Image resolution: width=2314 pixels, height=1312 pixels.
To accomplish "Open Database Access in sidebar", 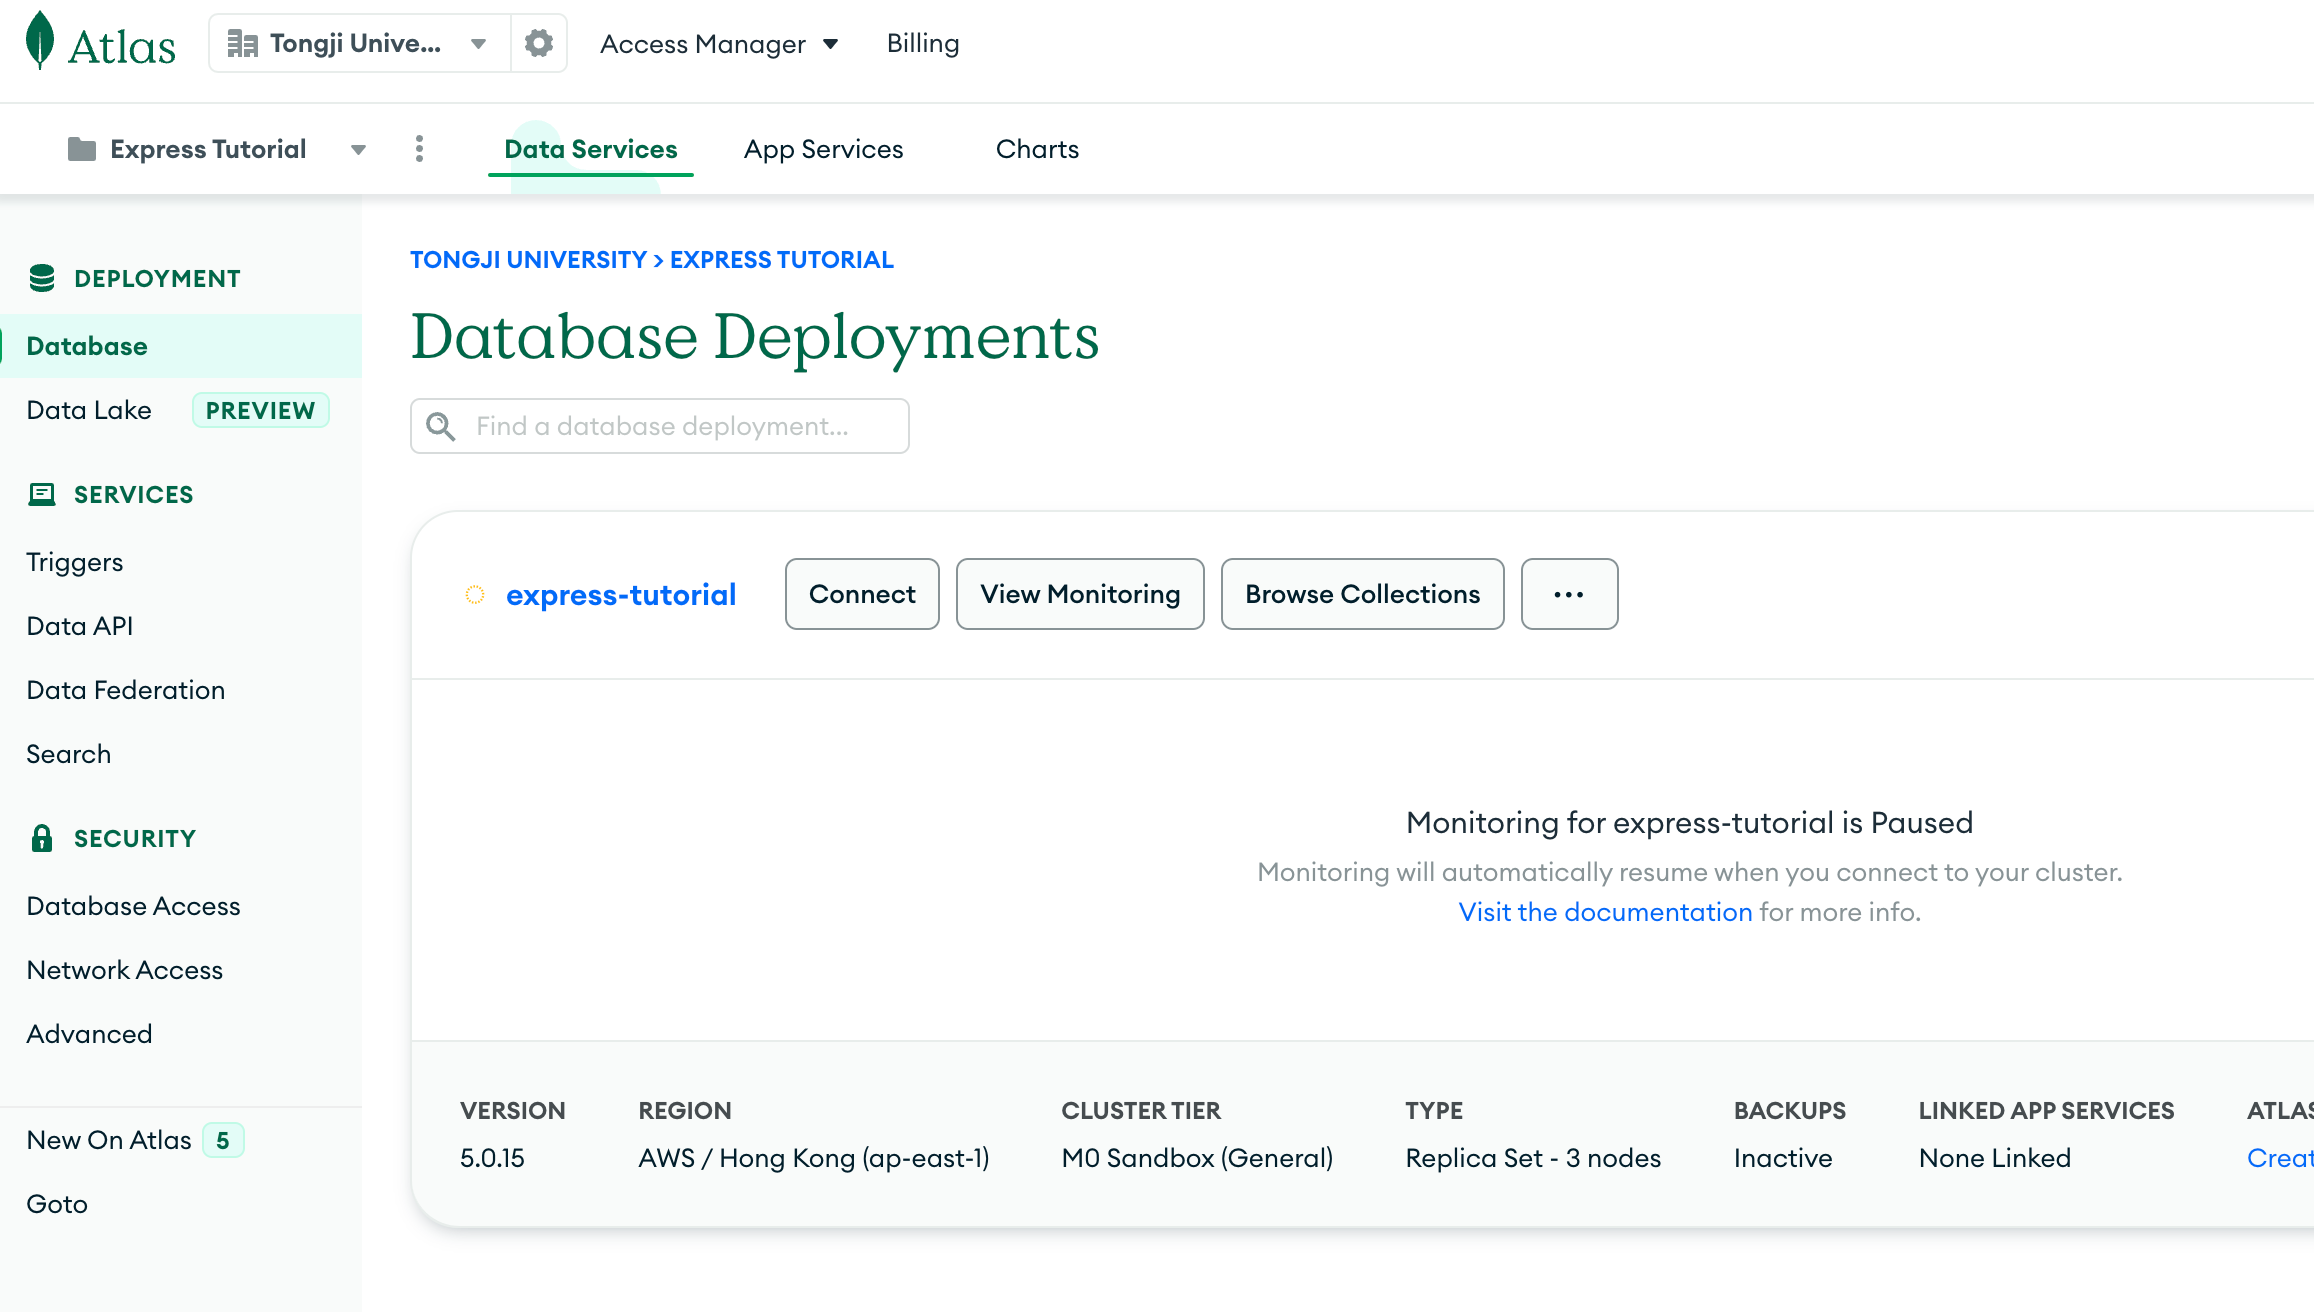I will click(134, 906).
